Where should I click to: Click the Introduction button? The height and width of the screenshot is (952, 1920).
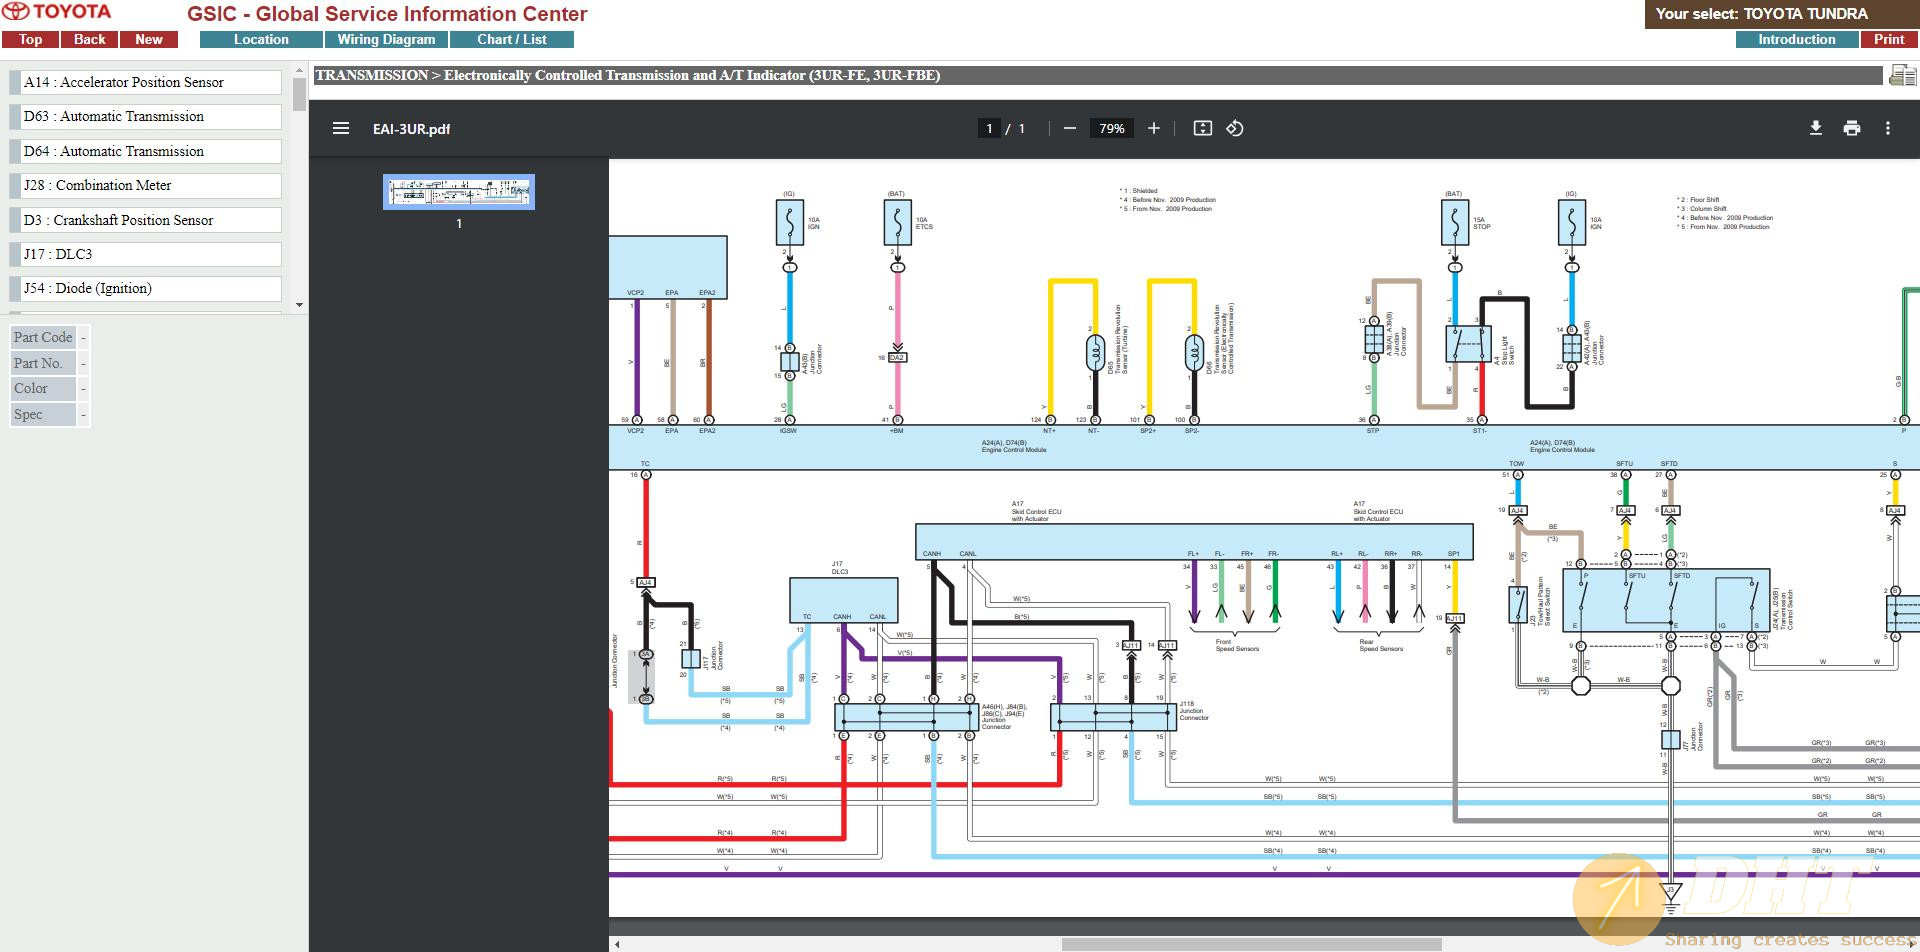(1796, 40)
